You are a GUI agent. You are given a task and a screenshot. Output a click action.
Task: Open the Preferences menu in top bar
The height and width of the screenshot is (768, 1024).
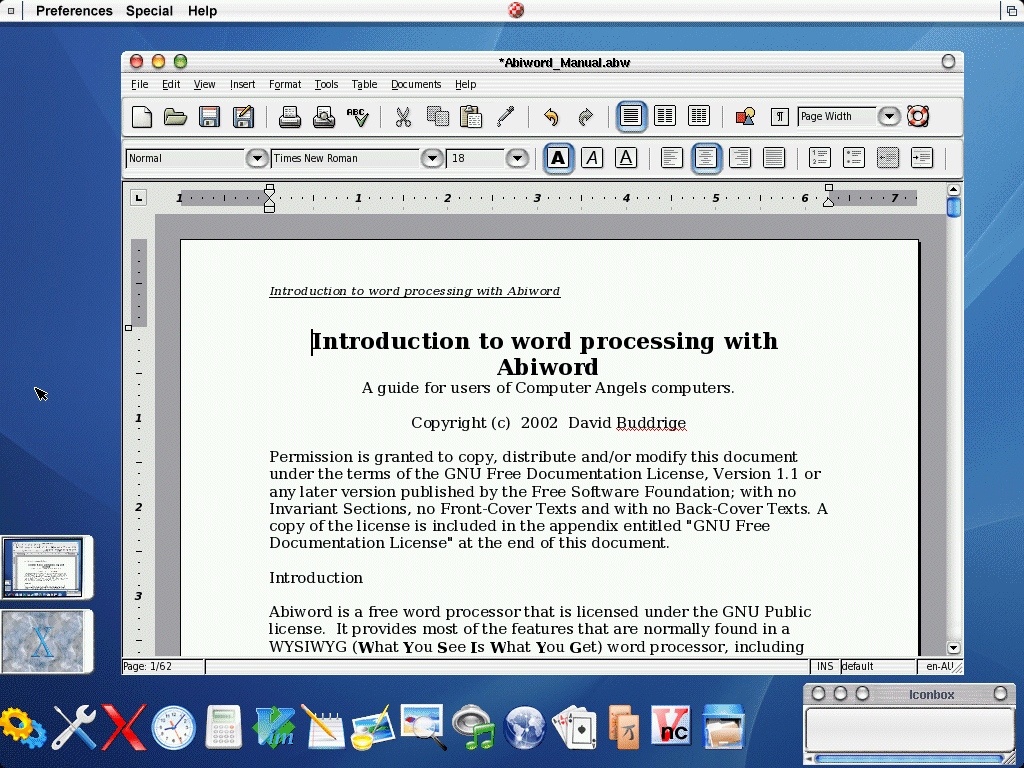(x=74, y=11)
